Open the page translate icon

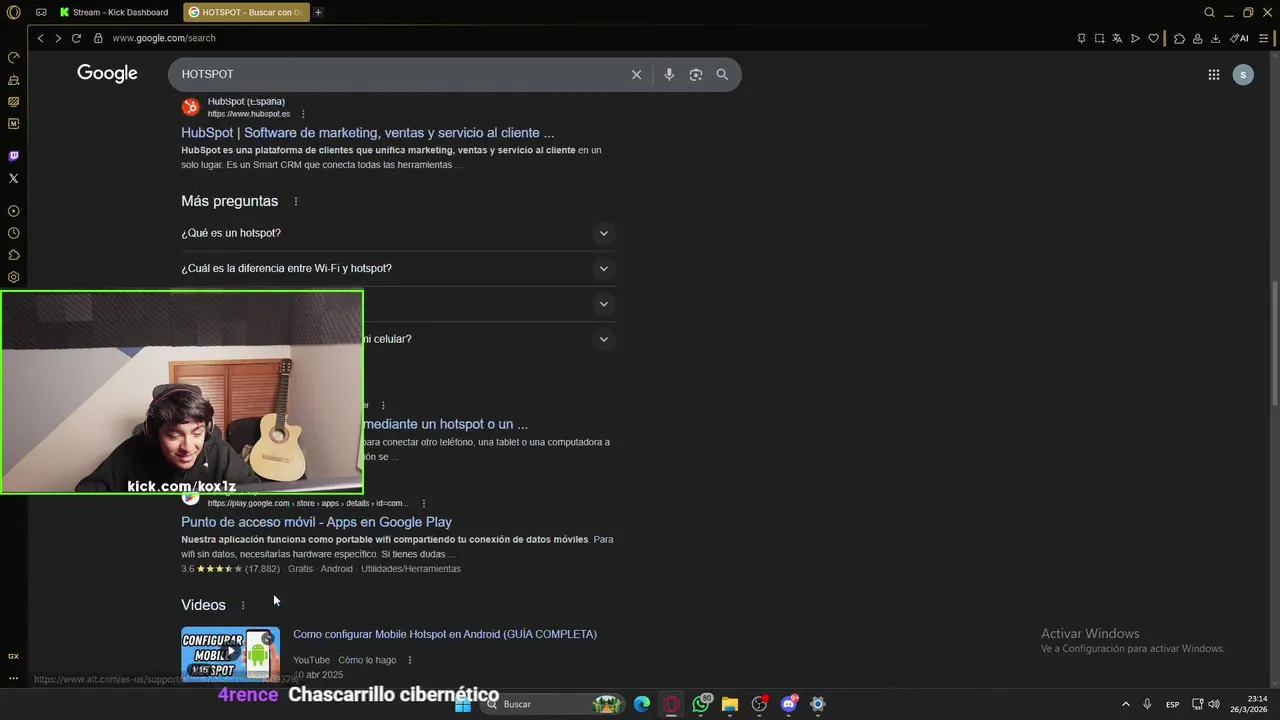(1117, 38)
